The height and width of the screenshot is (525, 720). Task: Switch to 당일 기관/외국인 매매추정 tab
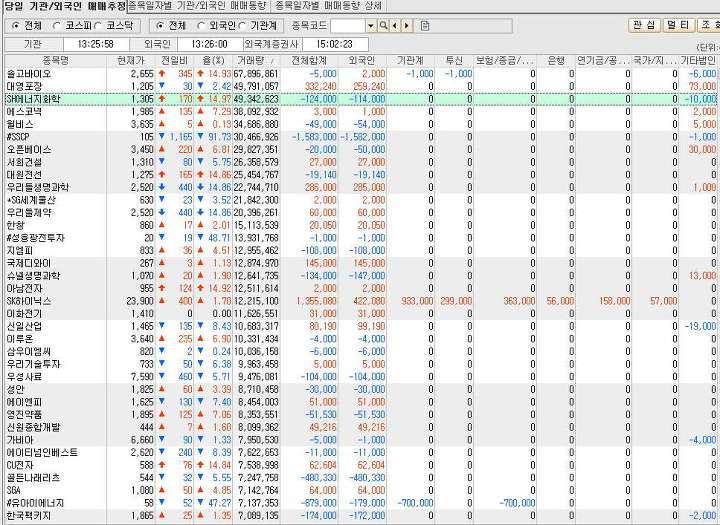64,6
